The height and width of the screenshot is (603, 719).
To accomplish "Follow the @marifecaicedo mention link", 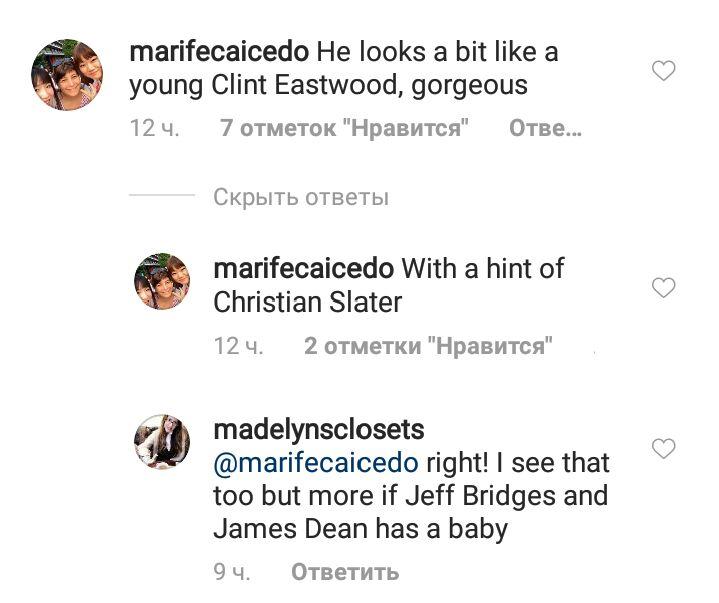I will 315,464.
